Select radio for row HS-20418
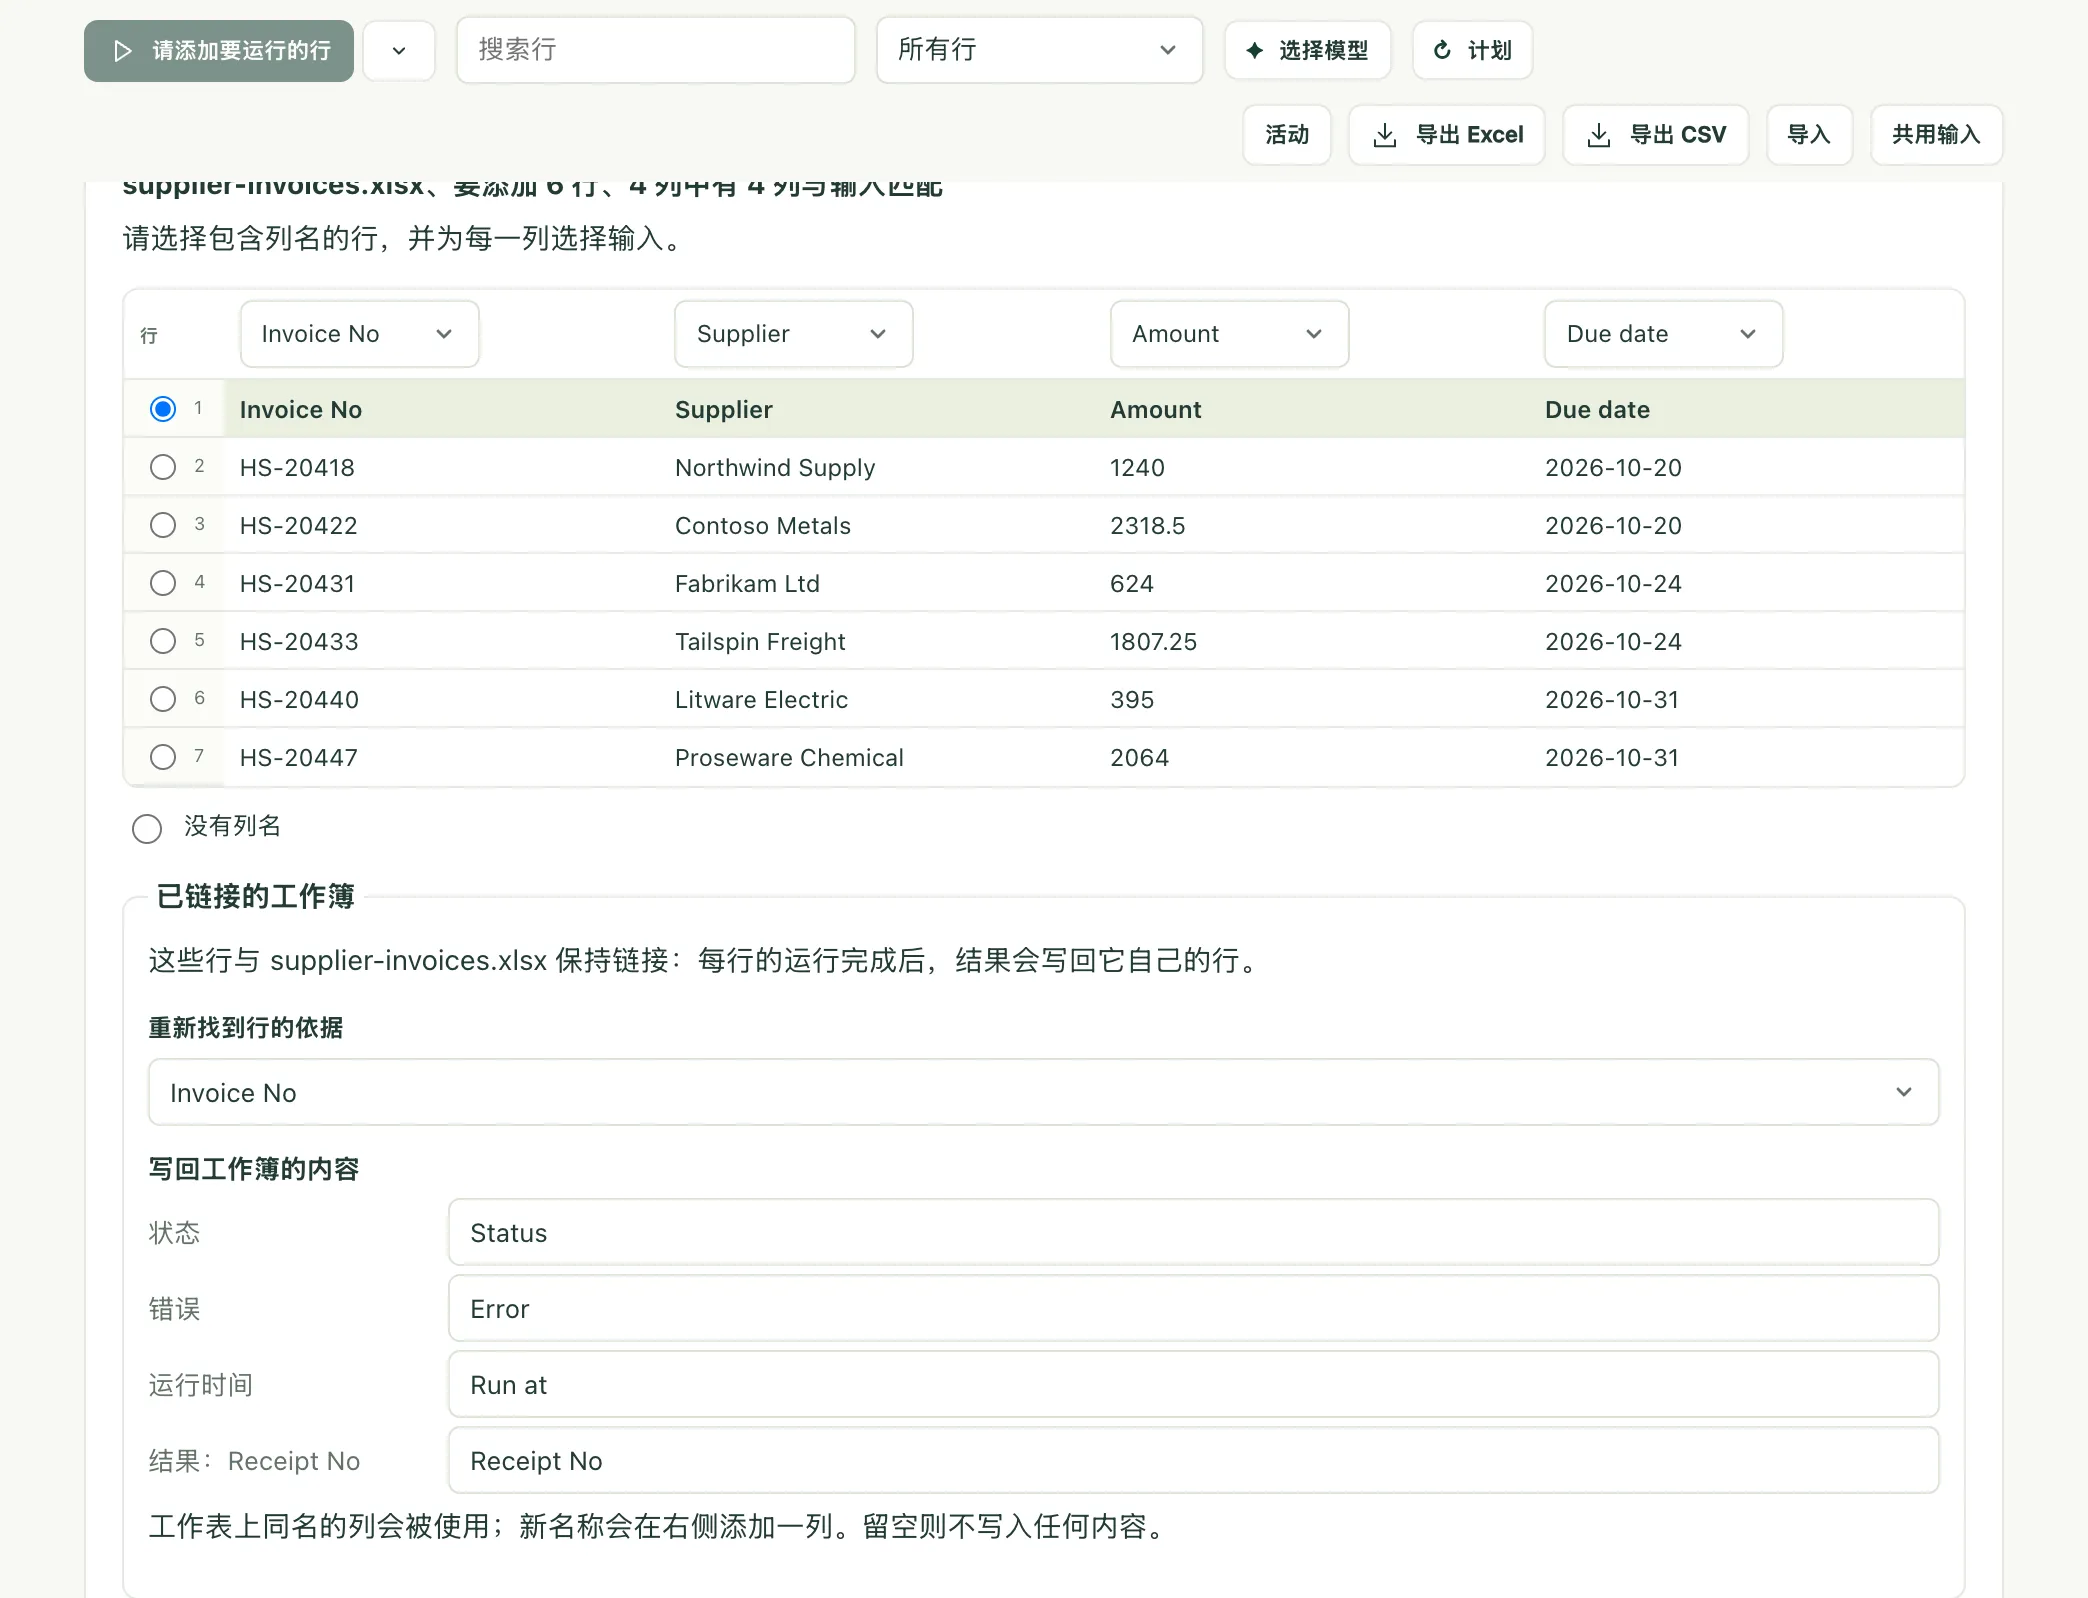Viewport: 2088px width, 1598px height. point(163,467)
